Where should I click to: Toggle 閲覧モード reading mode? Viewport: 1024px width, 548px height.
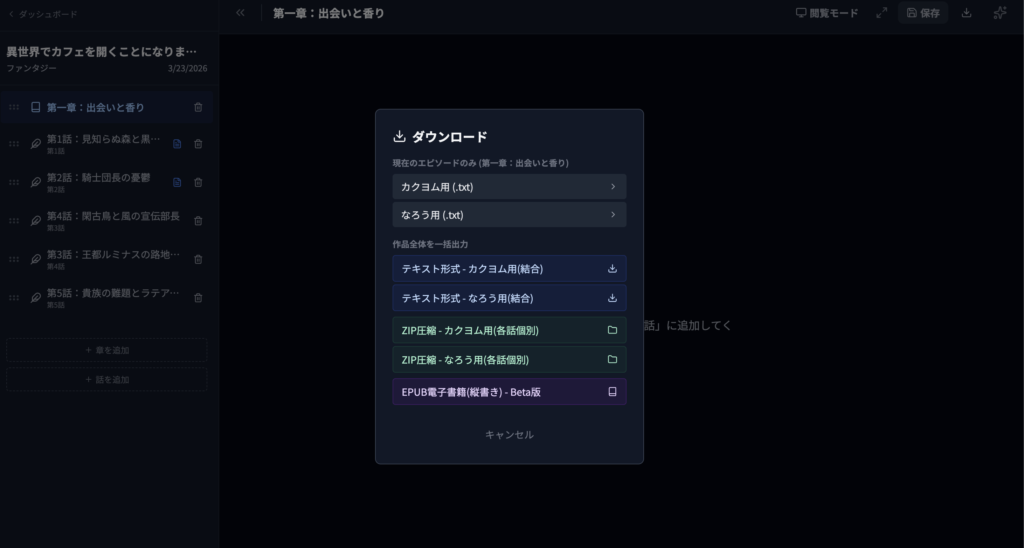pyautogui.click(x=826, y=13)
